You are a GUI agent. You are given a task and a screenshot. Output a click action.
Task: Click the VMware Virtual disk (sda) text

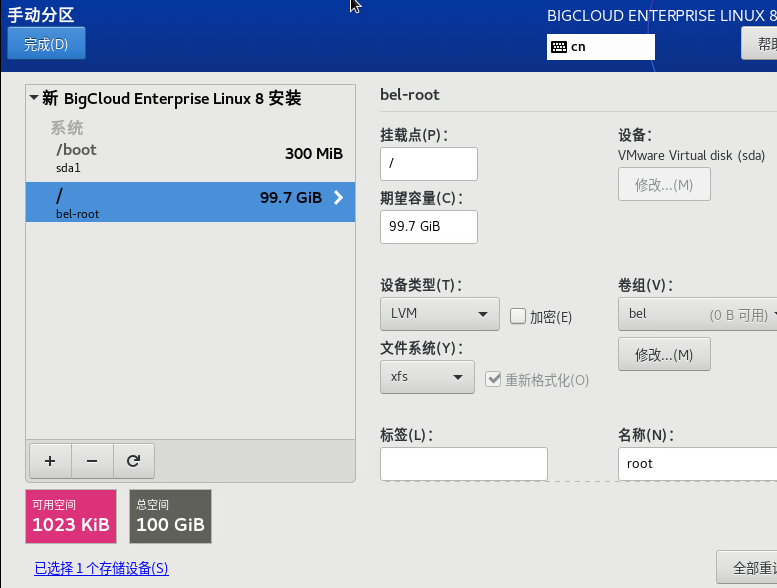(x=691, y=156)
